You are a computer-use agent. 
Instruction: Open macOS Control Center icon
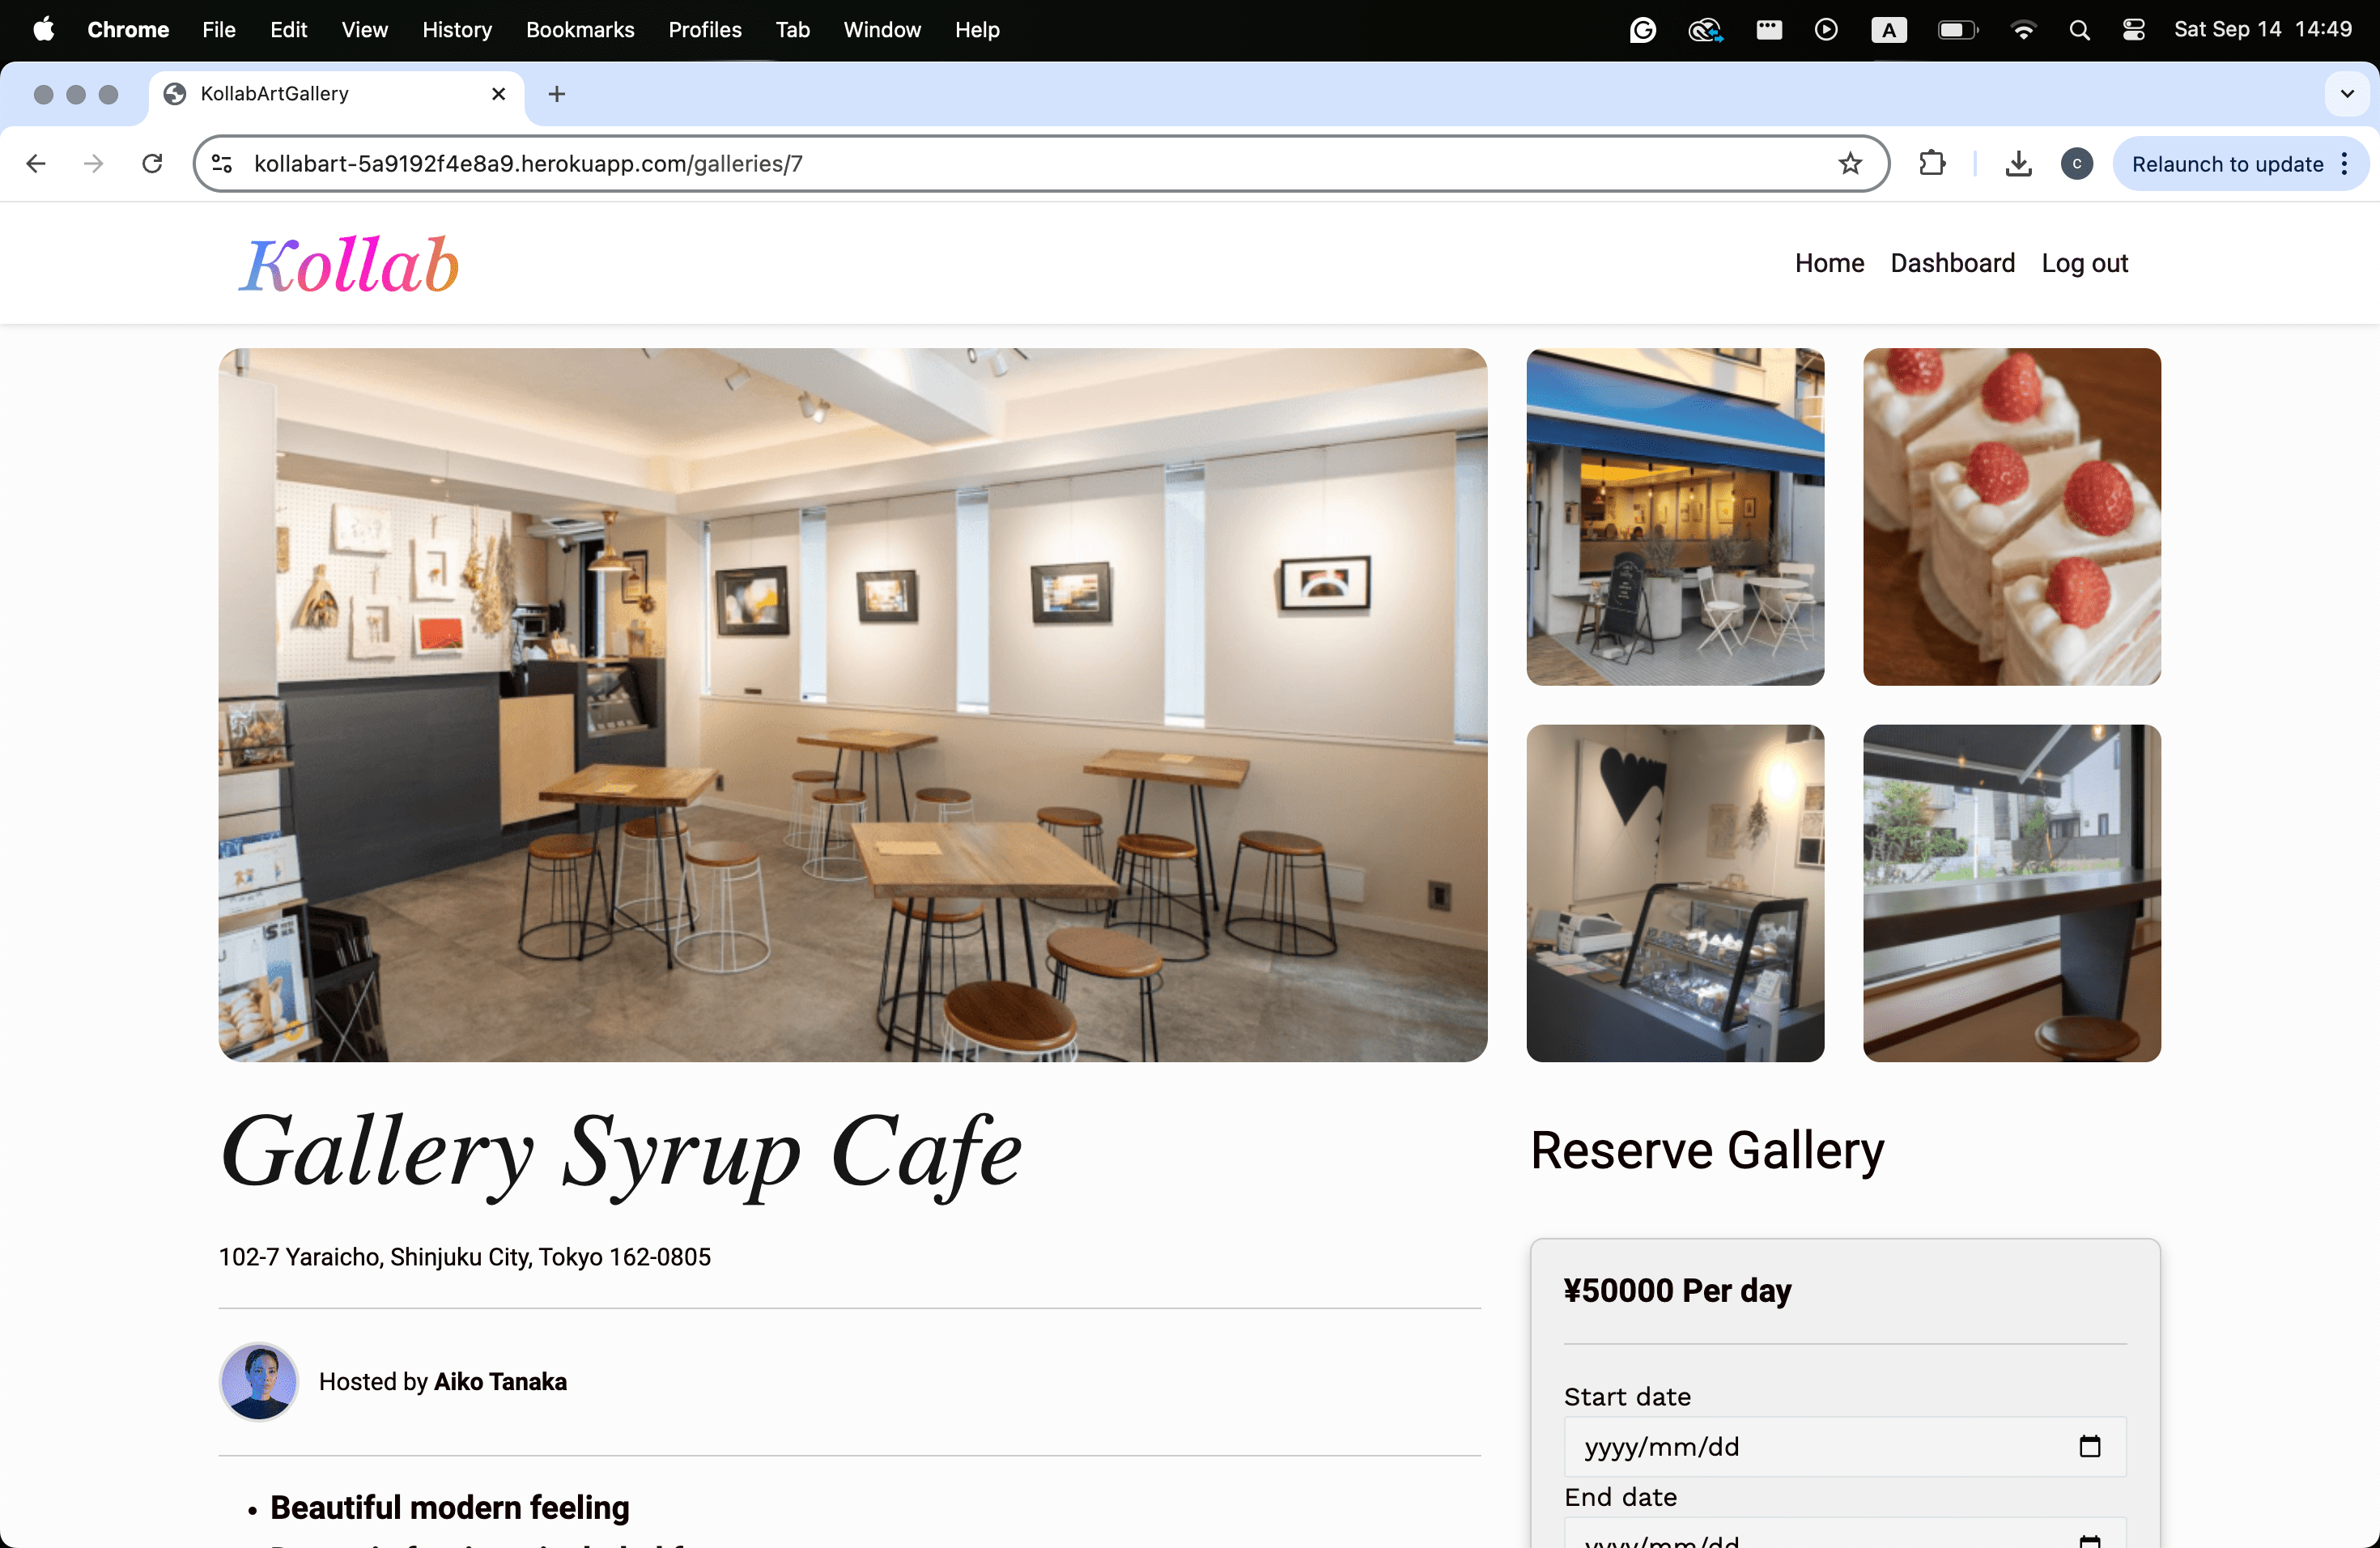click(x=2133, y=30)
